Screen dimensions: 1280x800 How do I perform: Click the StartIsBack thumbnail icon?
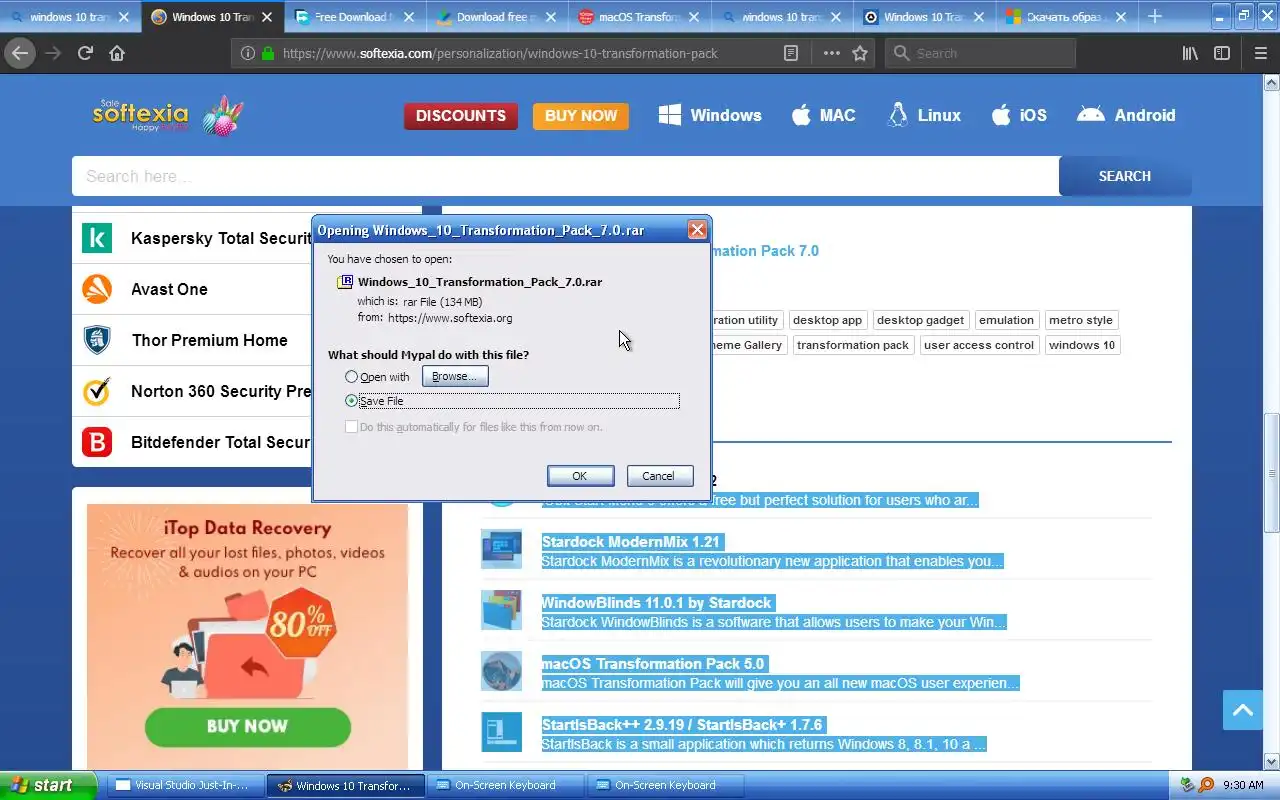click(x=501, y=732)
